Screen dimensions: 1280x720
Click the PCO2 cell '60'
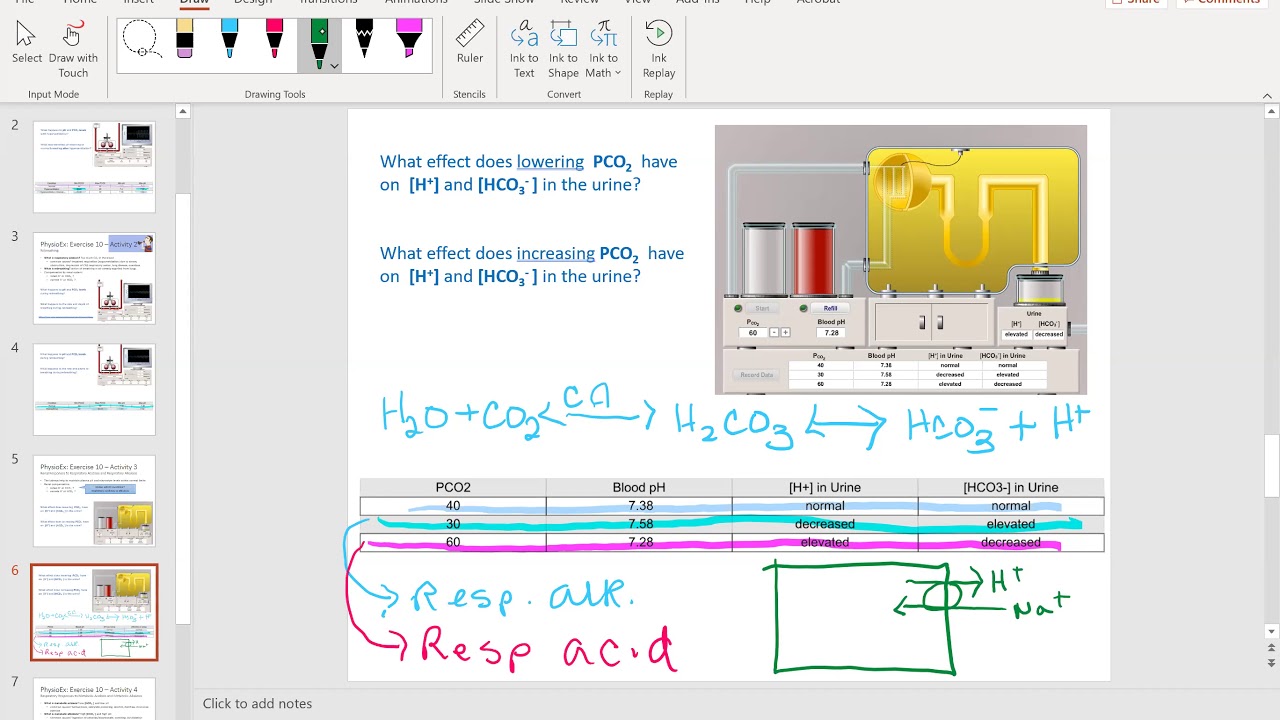pos(453,542)
